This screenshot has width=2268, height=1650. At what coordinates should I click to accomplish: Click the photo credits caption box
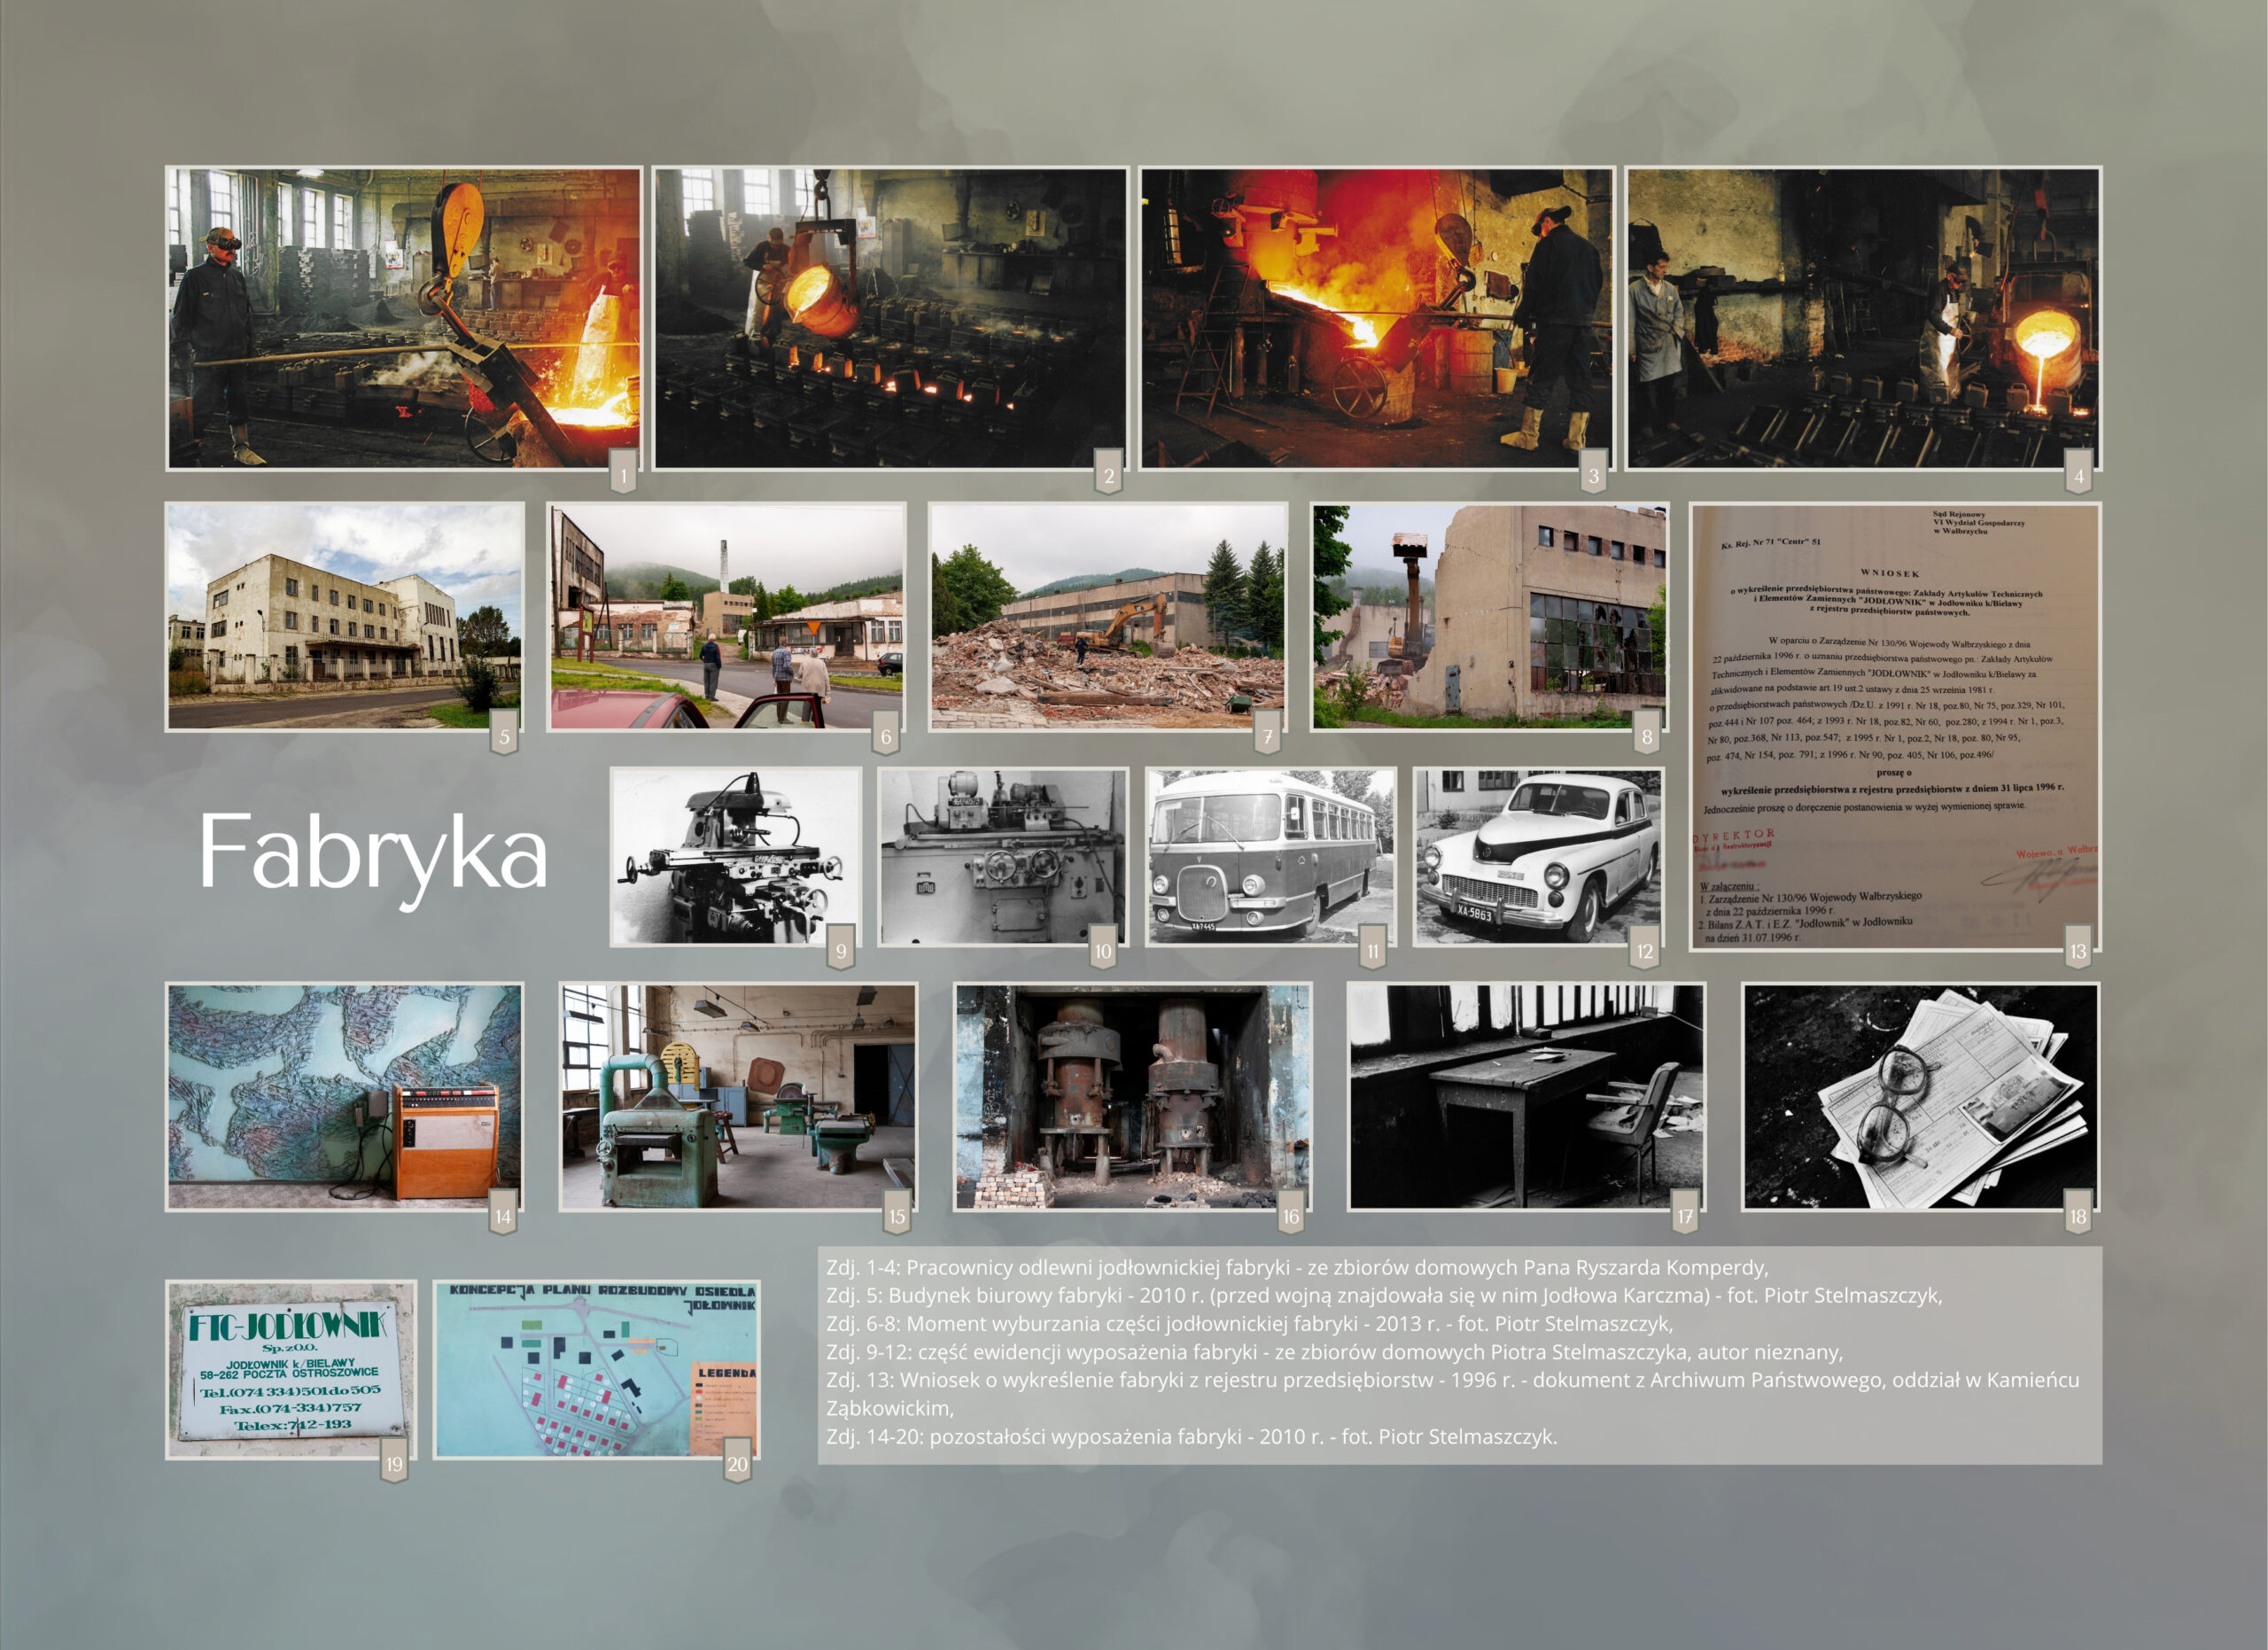(1459, 1354)
